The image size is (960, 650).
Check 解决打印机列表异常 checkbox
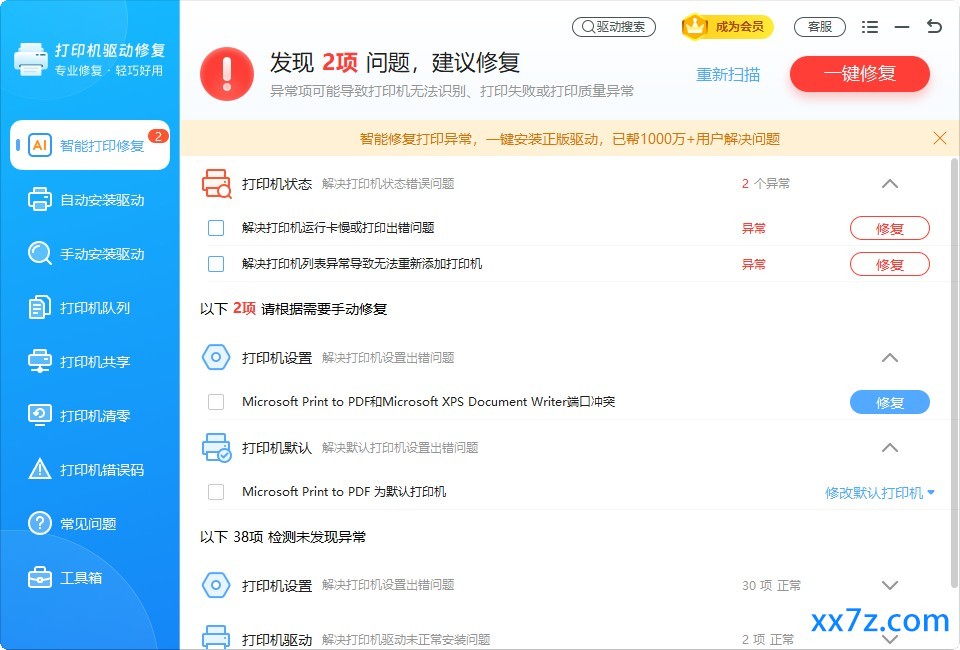pos(216,264)
